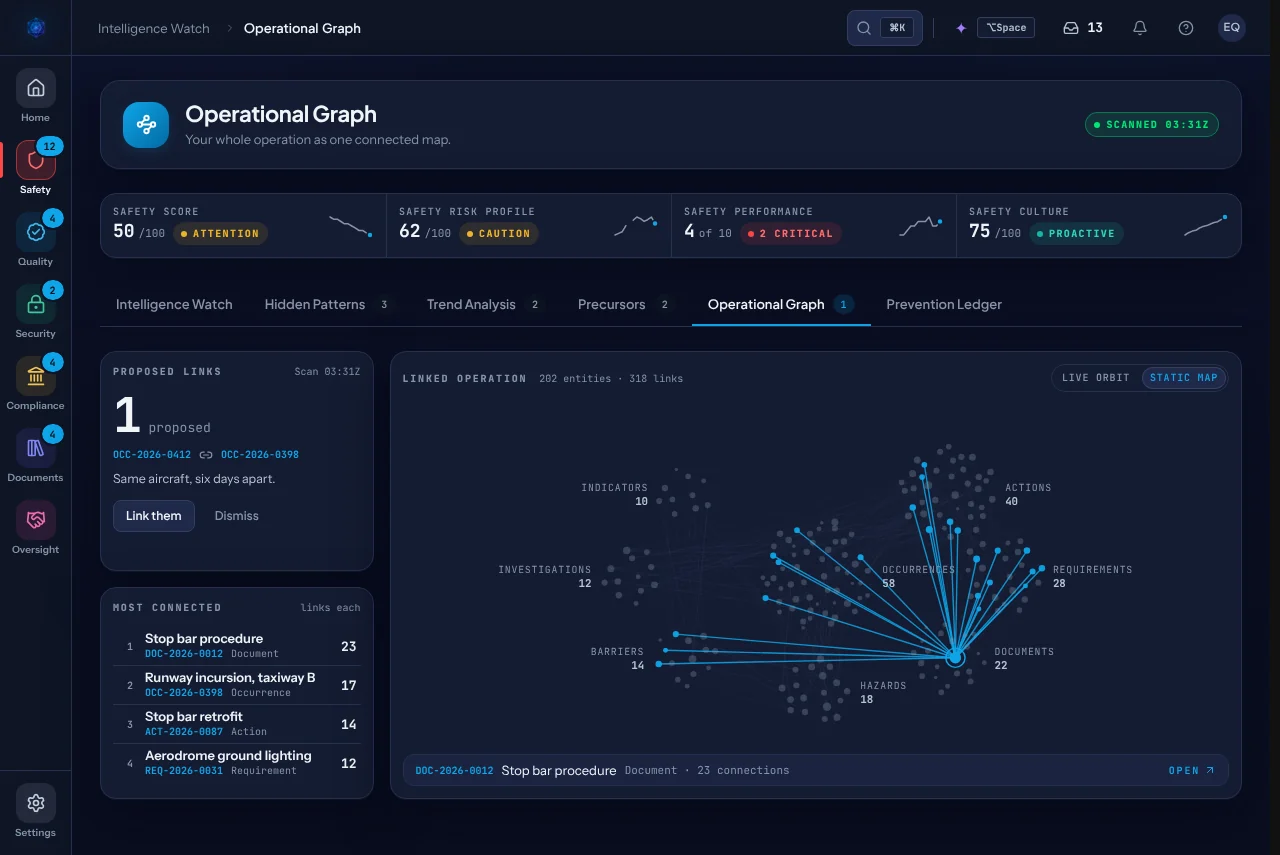Open the notifications bell icon
Screen dimensions: 1280x855
[x=1140, y=28]
